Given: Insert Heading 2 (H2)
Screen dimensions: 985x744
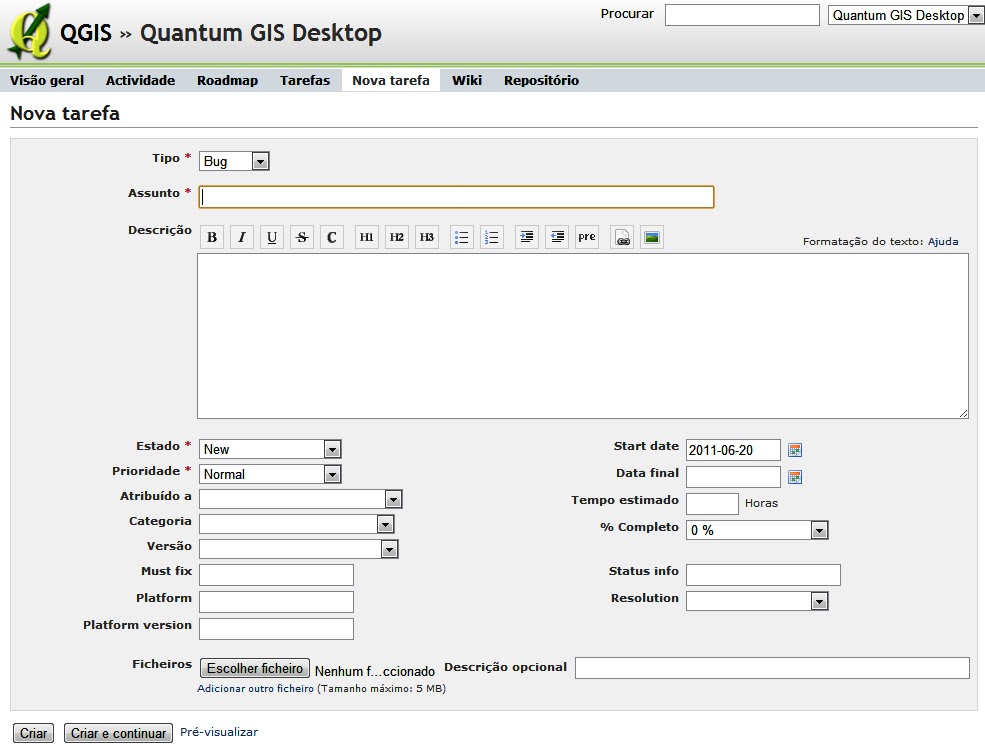Looking at the screenshot, I should (x=396, y=238).
